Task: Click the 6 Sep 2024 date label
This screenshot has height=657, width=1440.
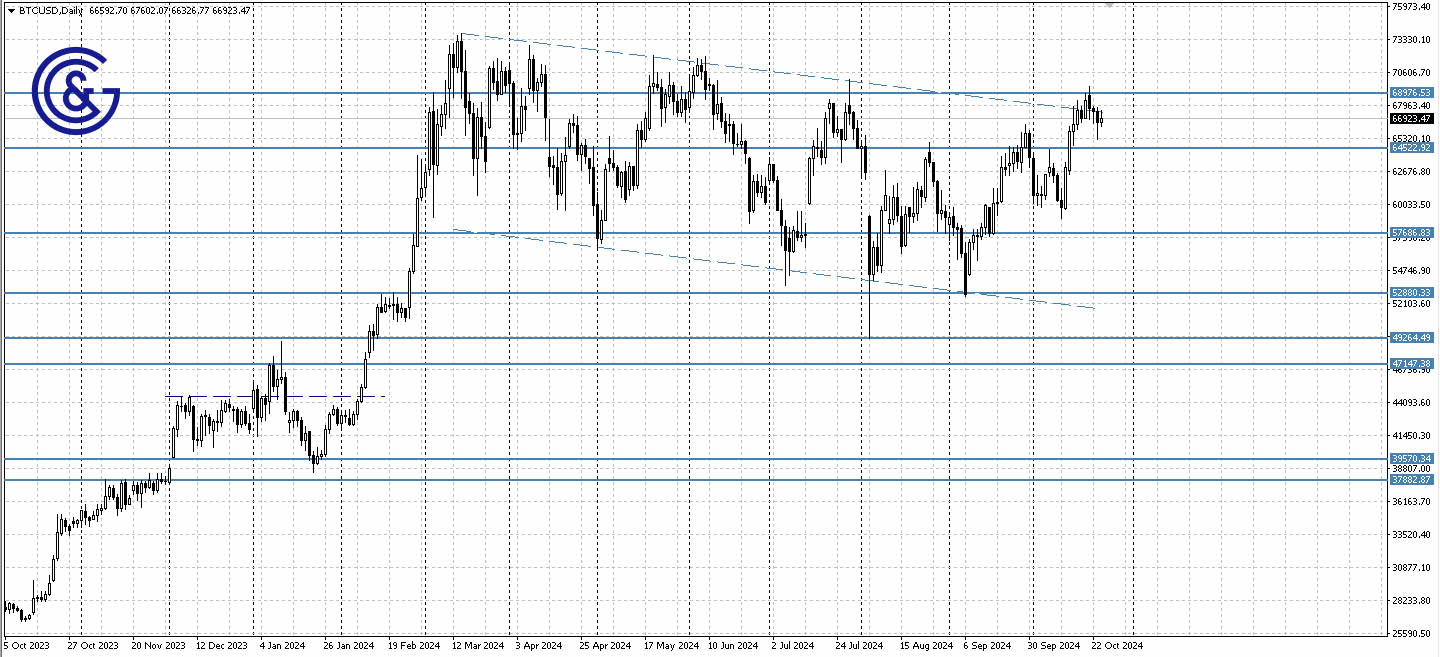Action: 987,646
